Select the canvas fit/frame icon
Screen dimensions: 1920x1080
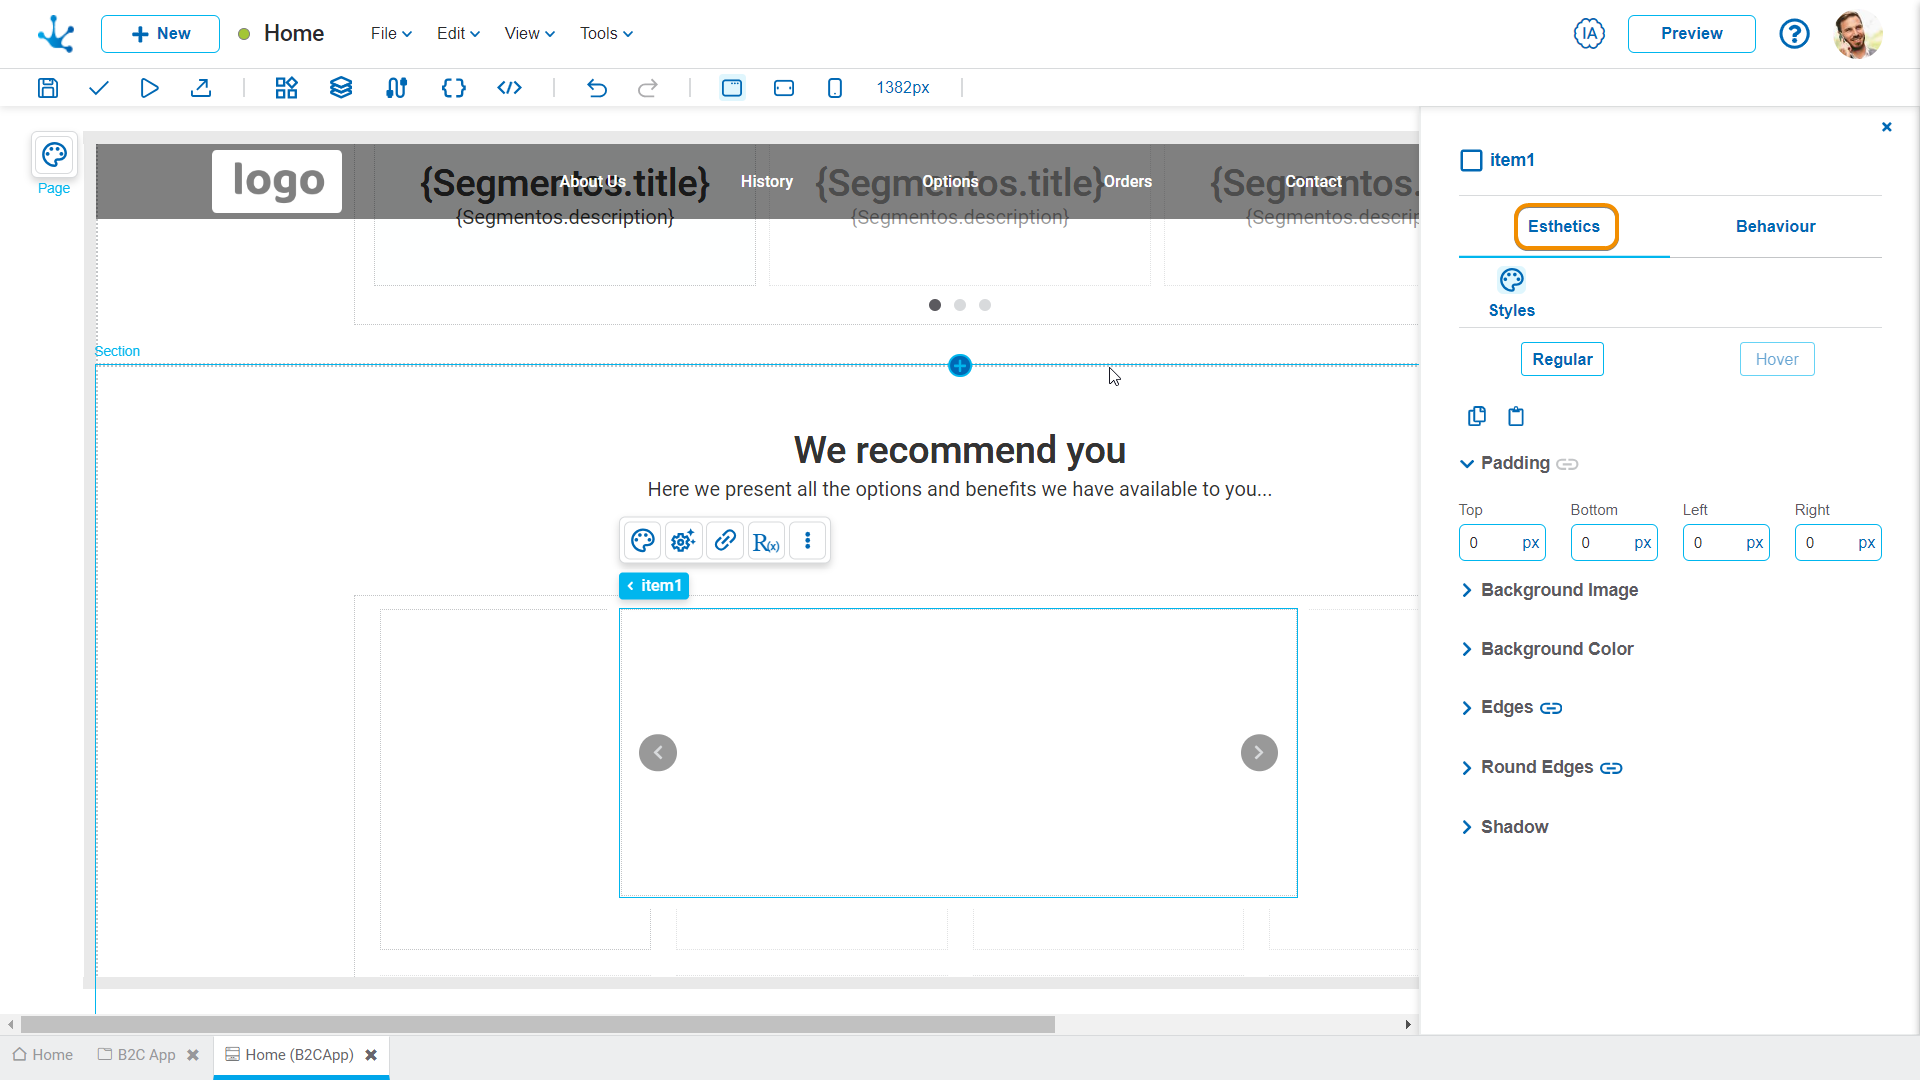[x=733, y=87]
